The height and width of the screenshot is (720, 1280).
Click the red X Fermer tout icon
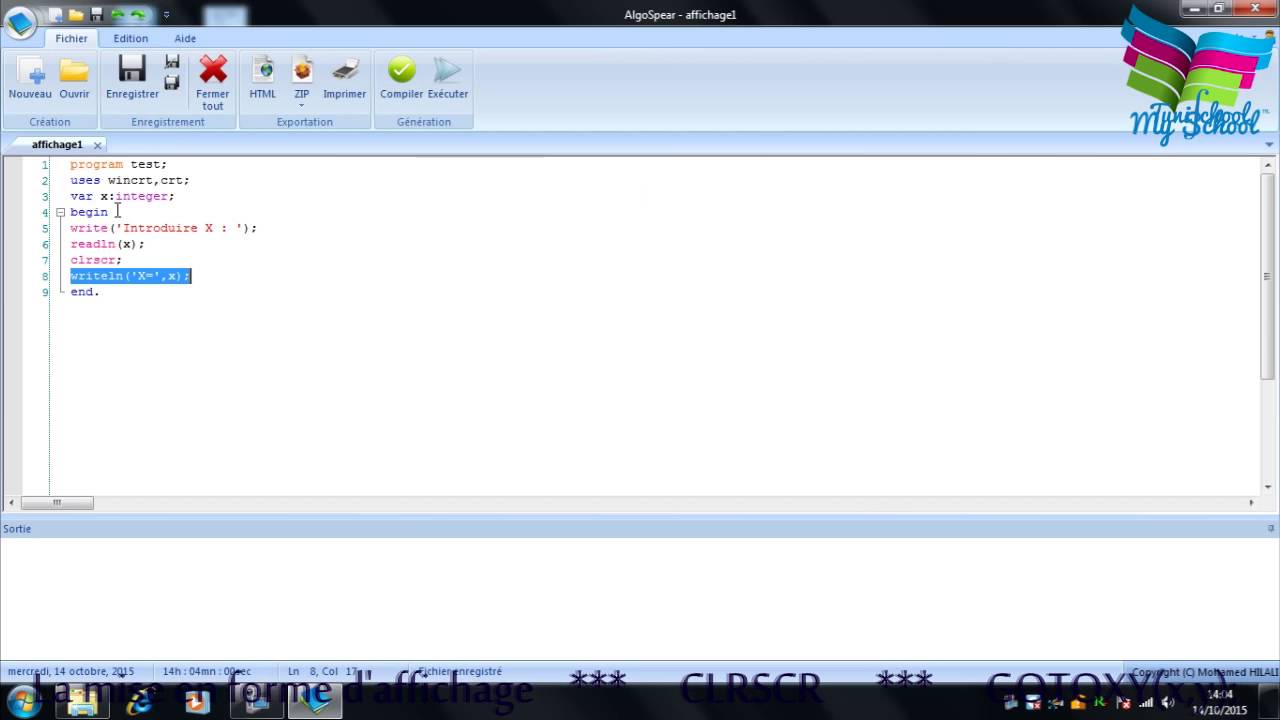click(x=213, y=69)
